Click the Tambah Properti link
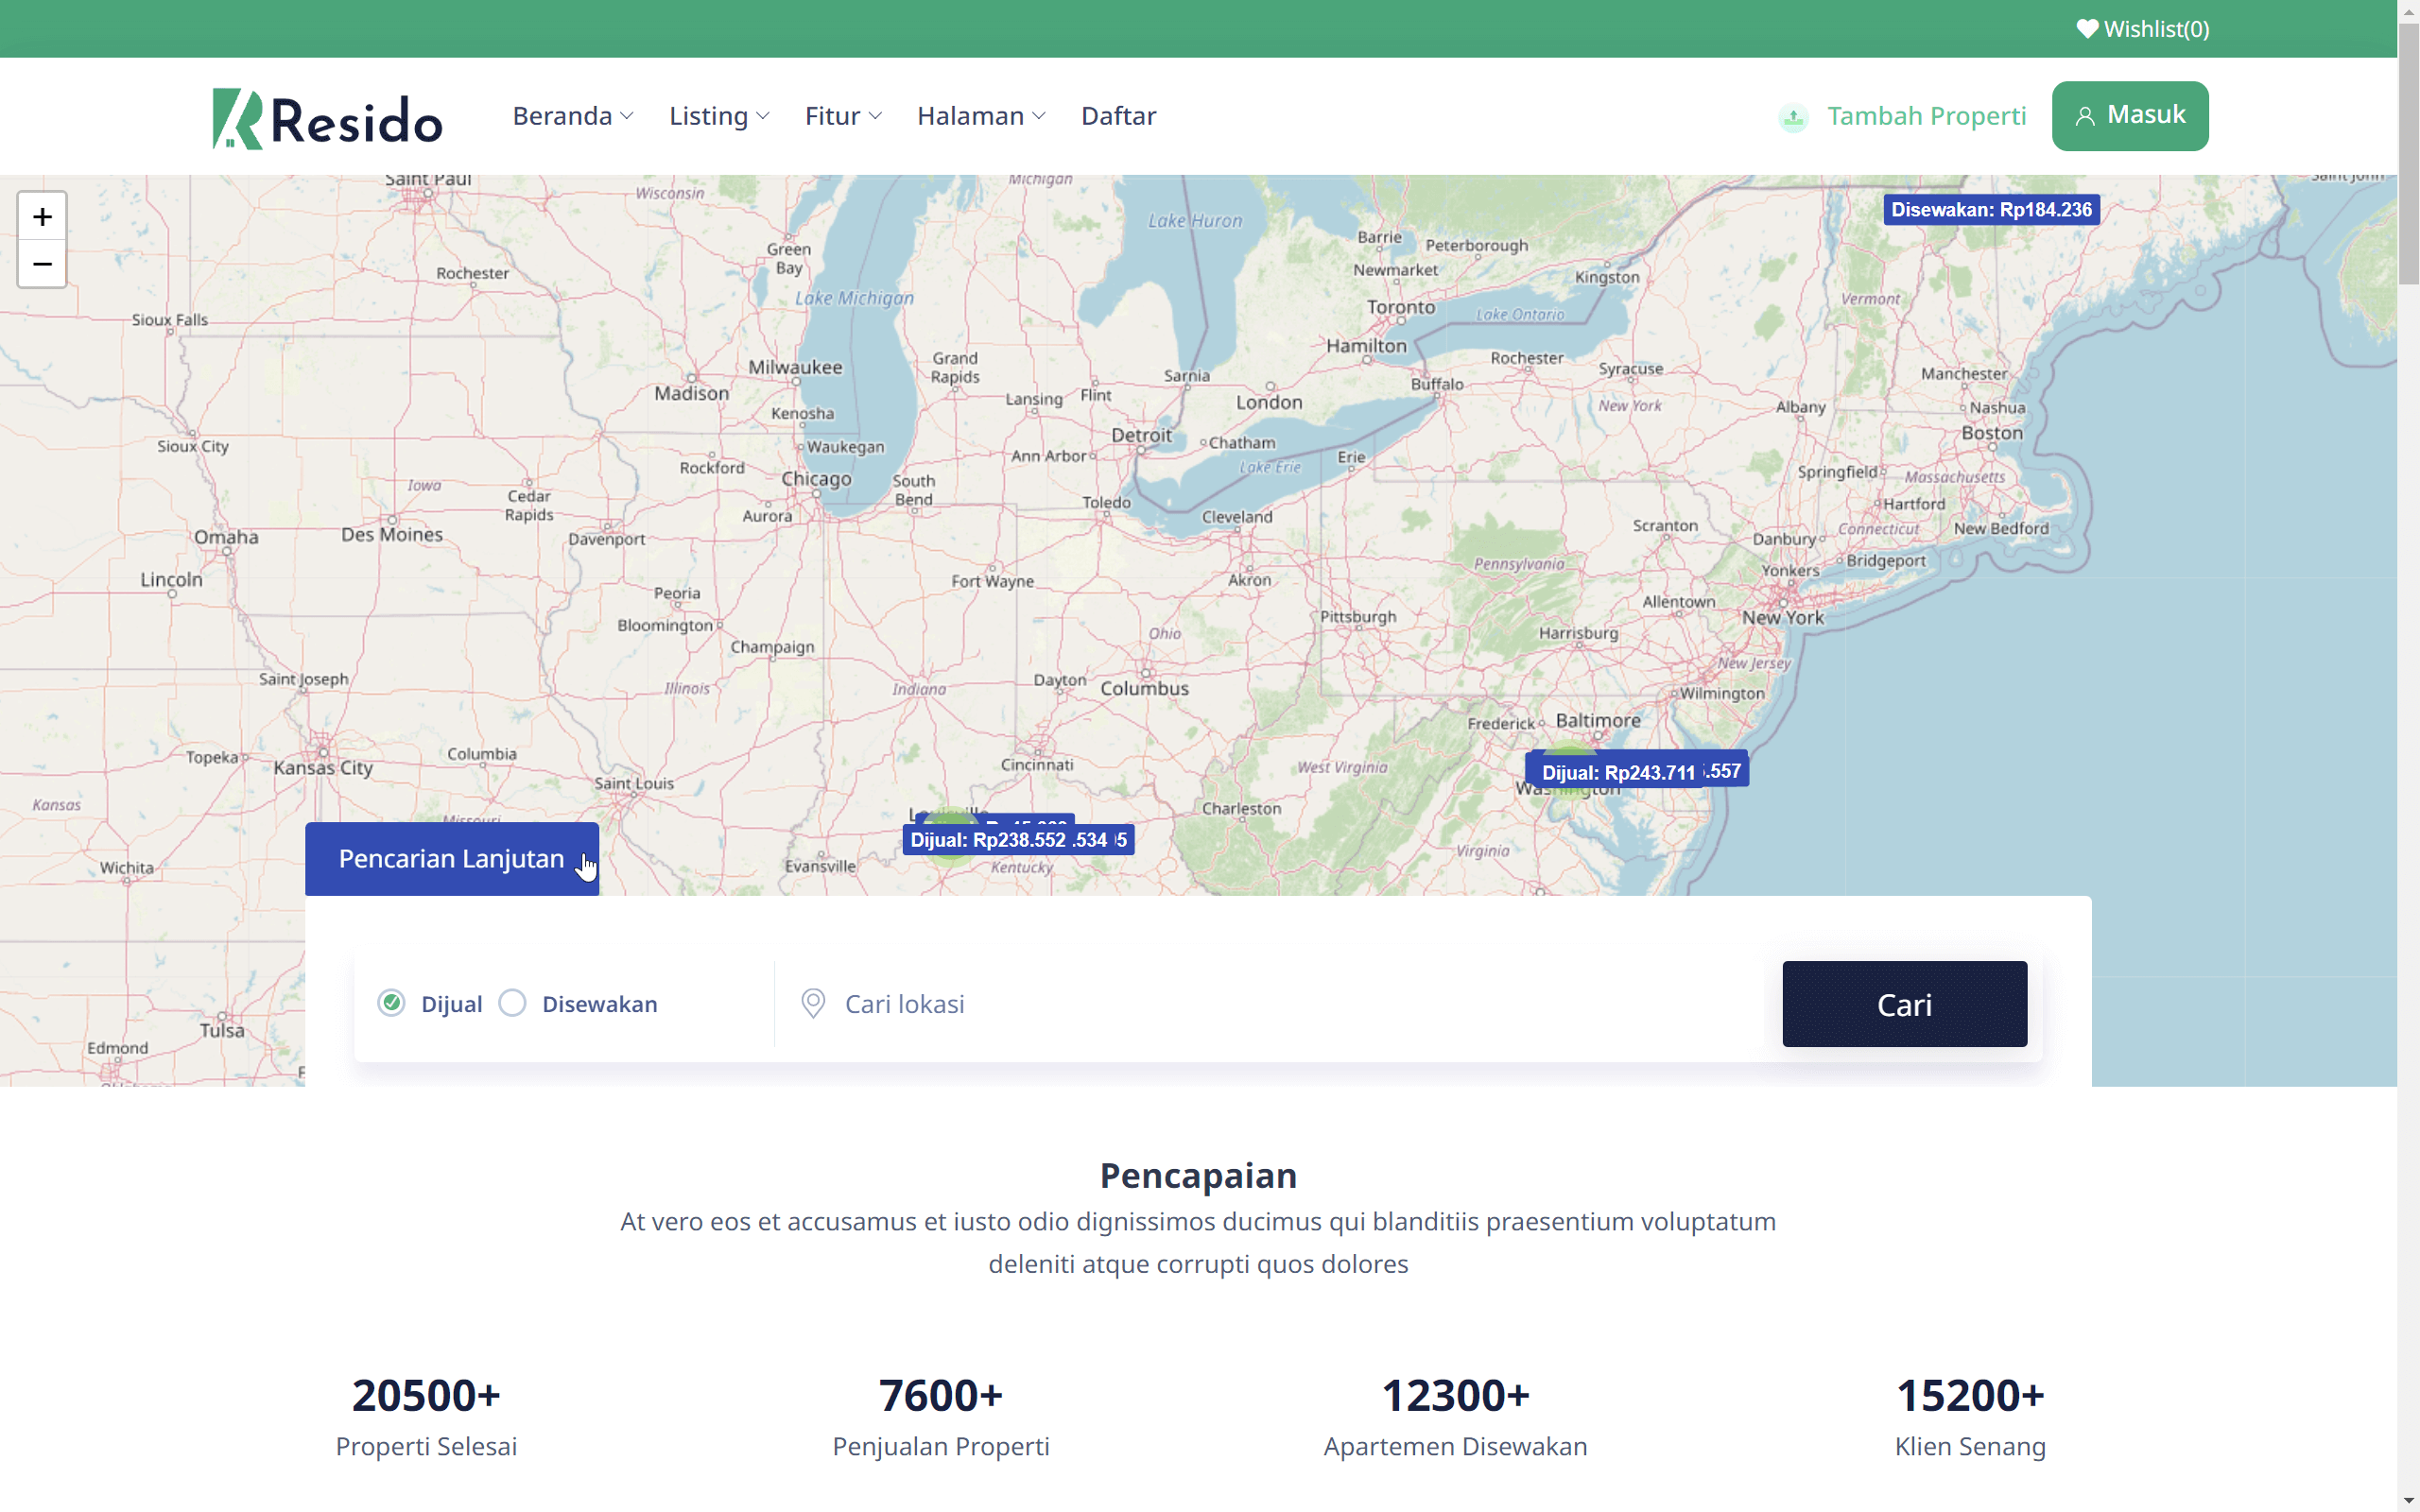2420x1512 pixels. [x=1926, y=116]
